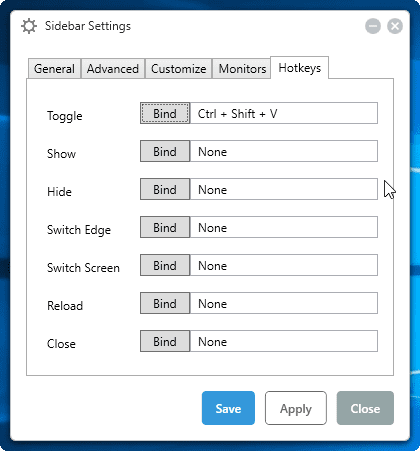Click the Sidebar Settings title text
This screenshot has height=451, width=420.
tap(88, 26)
